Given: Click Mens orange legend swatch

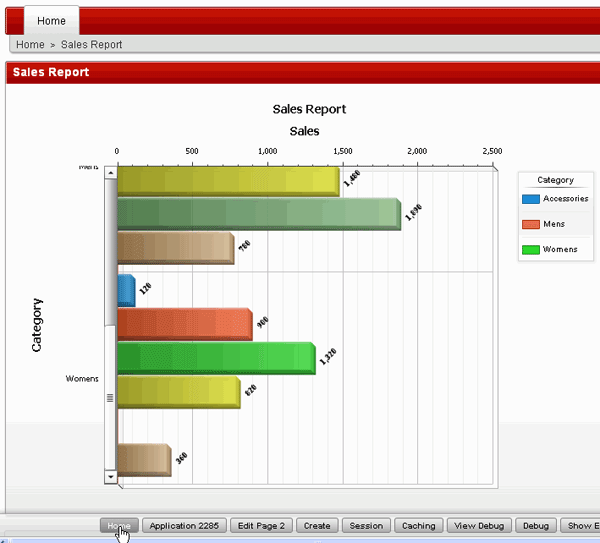Looking at the screenshot, I should 531,224.
